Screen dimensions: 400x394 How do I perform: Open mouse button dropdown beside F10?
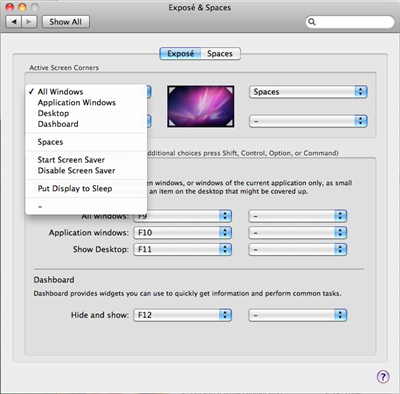pyautogui.click(x=298, y=232)
